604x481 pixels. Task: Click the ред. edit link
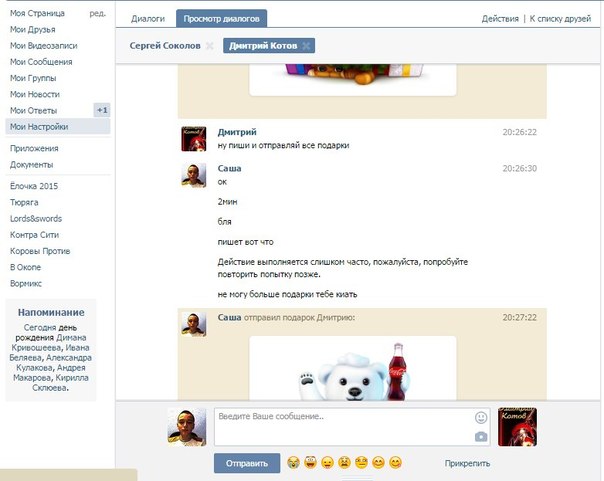pos(97,13)
